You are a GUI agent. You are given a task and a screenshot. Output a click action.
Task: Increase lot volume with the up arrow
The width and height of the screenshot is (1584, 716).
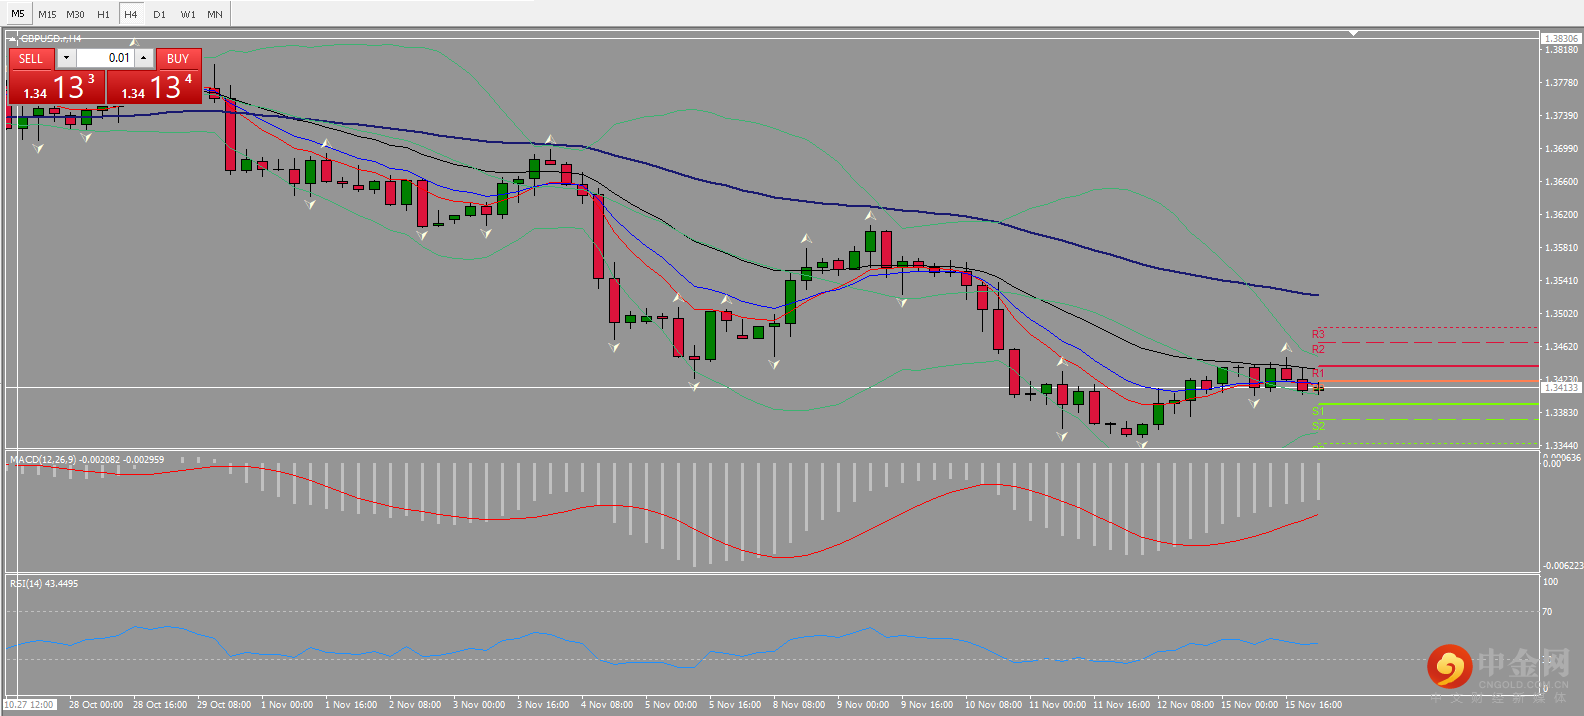(x=144, y=58)
